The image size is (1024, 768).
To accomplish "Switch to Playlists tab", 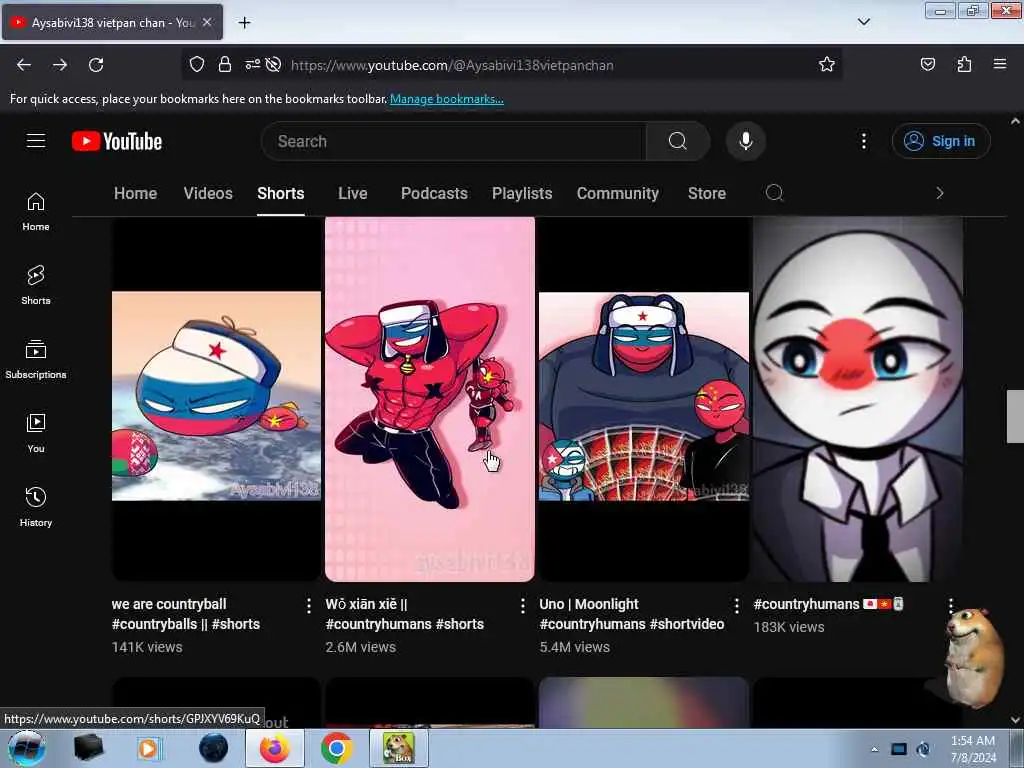I will tap(522, 193).
